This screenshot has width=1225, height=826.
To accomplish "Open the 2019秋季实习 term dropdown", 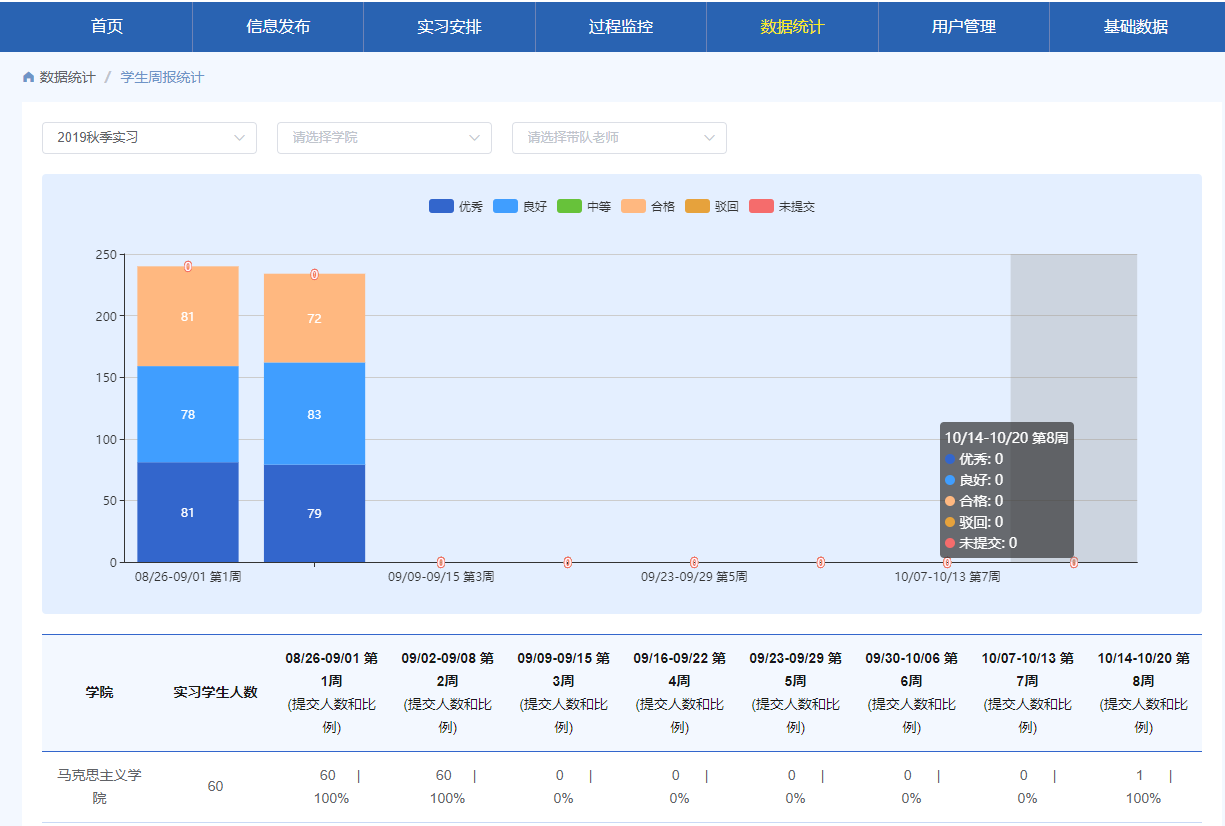I will [149, 138].
